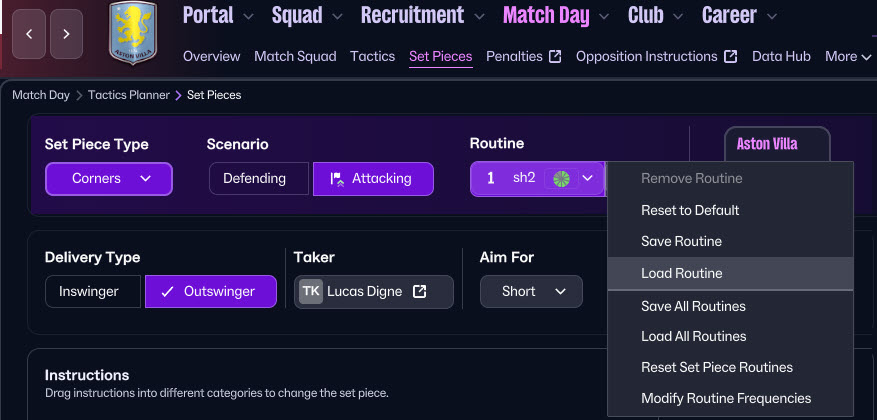Screen dimensions: 877x420
Task: Click the TK taker badge
Action: pyautogui.click(x=311, y=292)
